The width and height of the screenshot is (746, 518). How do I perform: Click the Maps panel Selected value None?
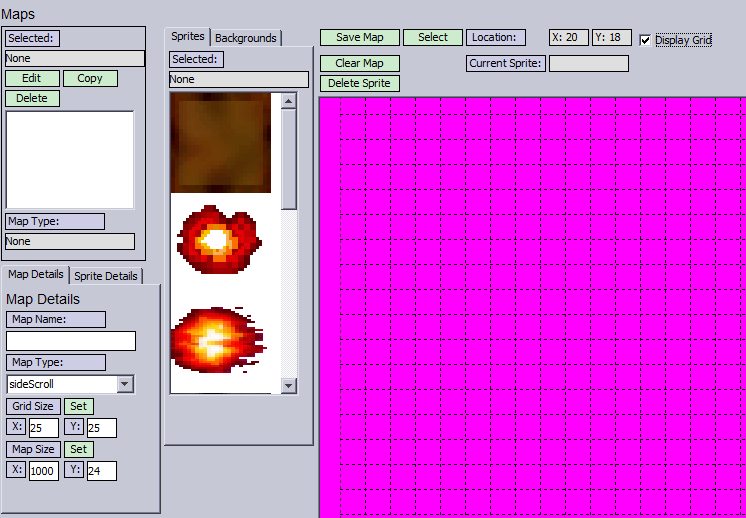(x=75, y=59)
